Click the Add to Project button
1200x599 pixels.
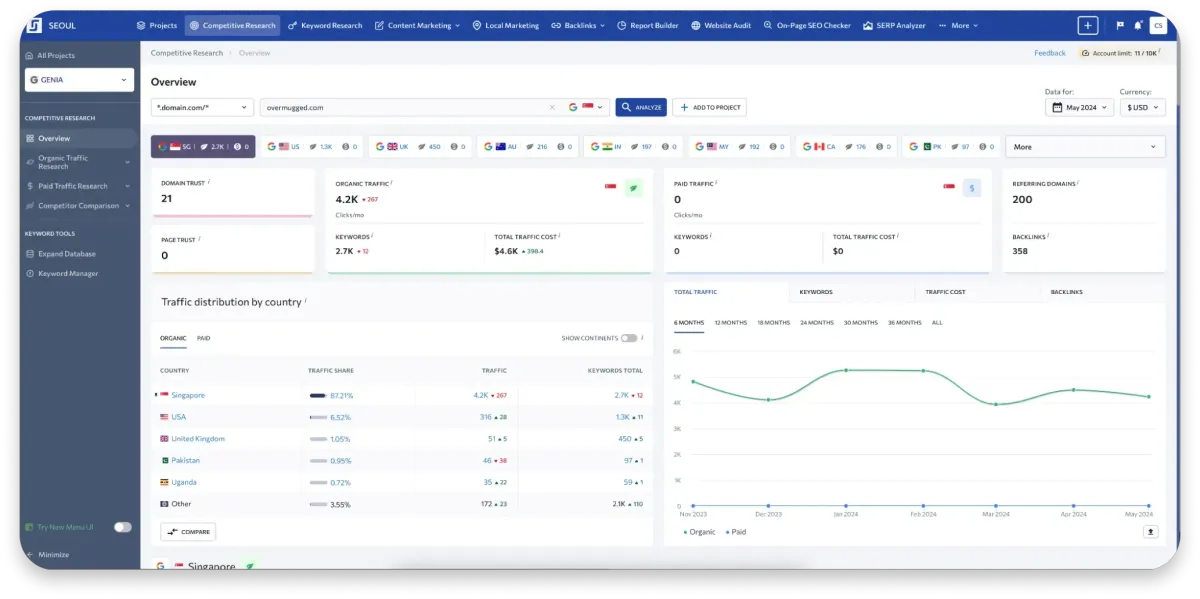coord(709,107)
